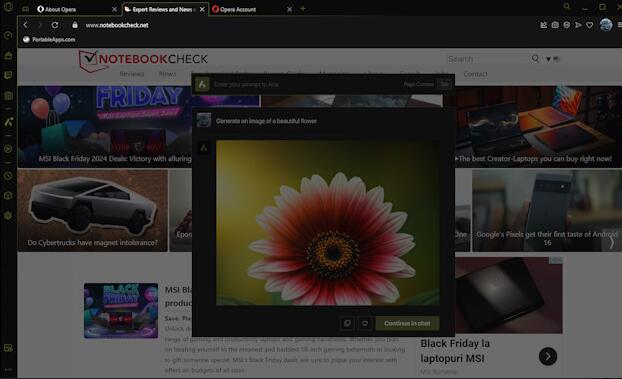This screenshot has width=622, height=379.
Task: Click the address bar URL
Action: (117, 25)
